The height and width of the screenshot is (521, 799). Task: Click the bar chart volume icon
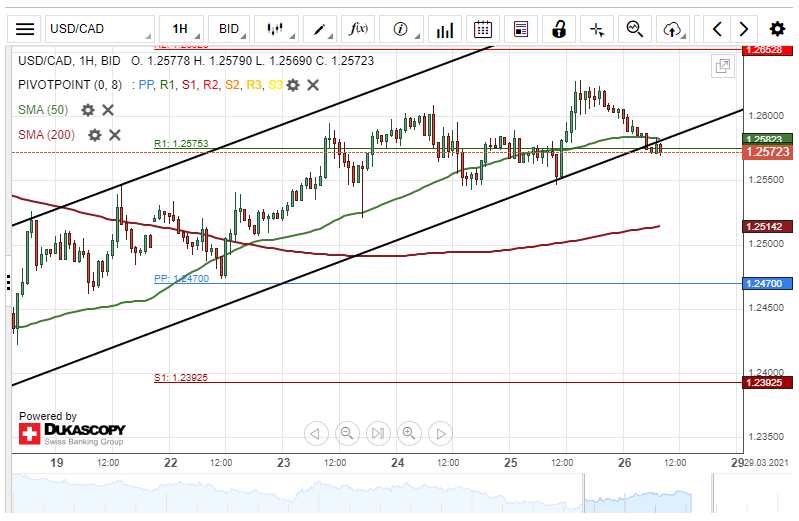(445, 29)
